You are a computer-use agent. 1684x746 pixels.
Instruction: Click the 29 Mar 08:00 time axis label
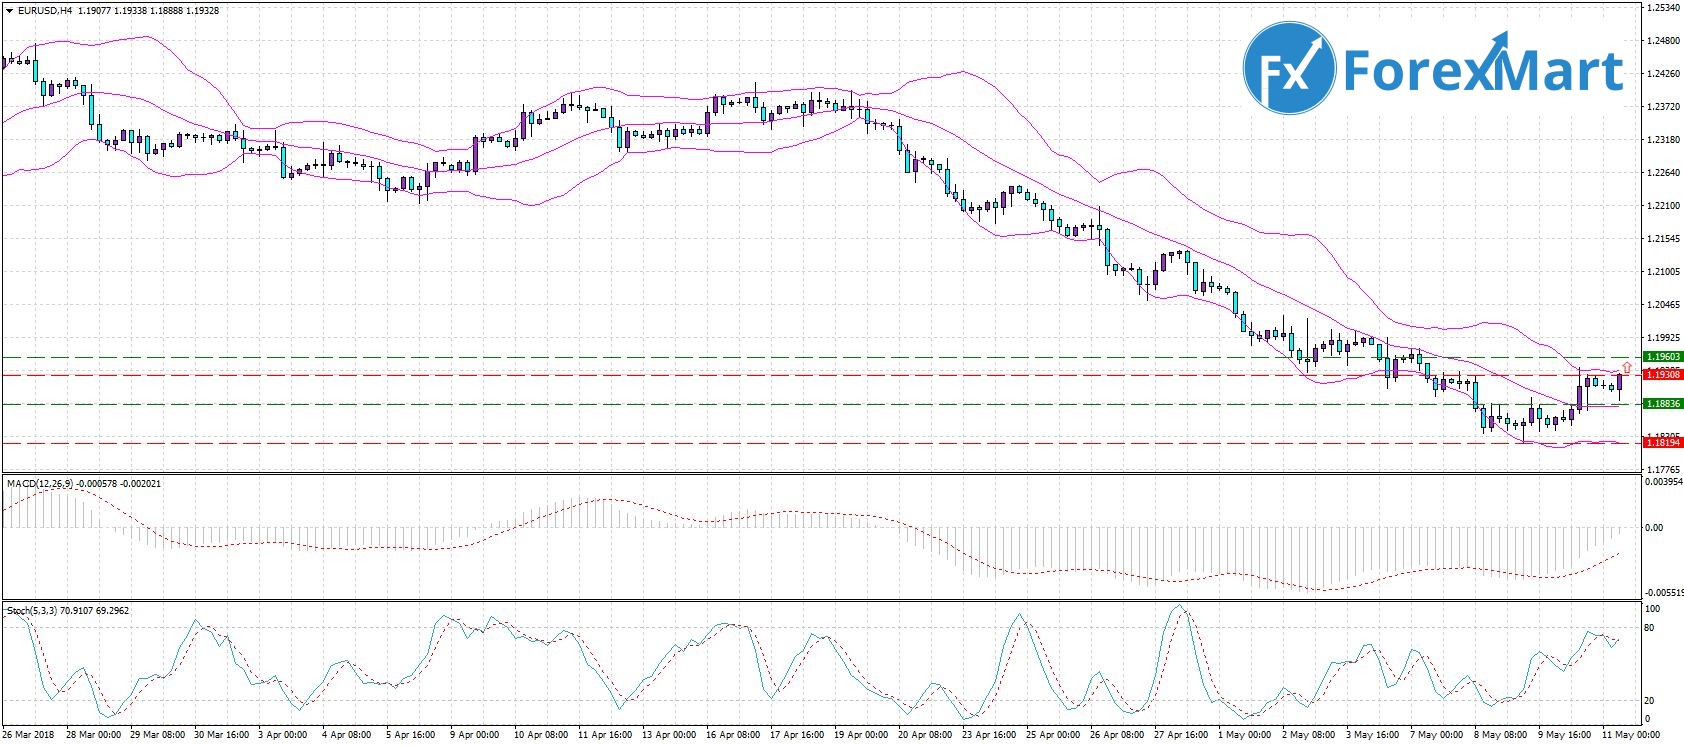point(157,735)
